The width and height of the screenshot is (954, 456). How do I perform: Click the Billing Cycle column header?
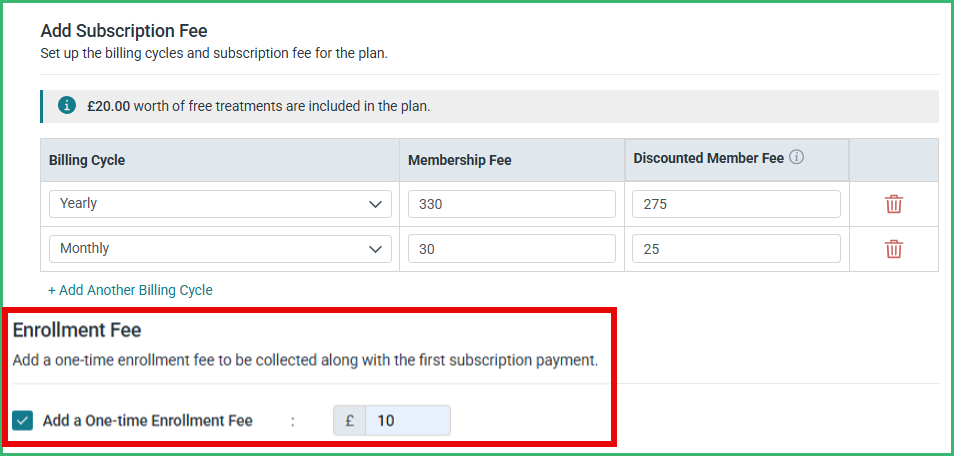87,161
